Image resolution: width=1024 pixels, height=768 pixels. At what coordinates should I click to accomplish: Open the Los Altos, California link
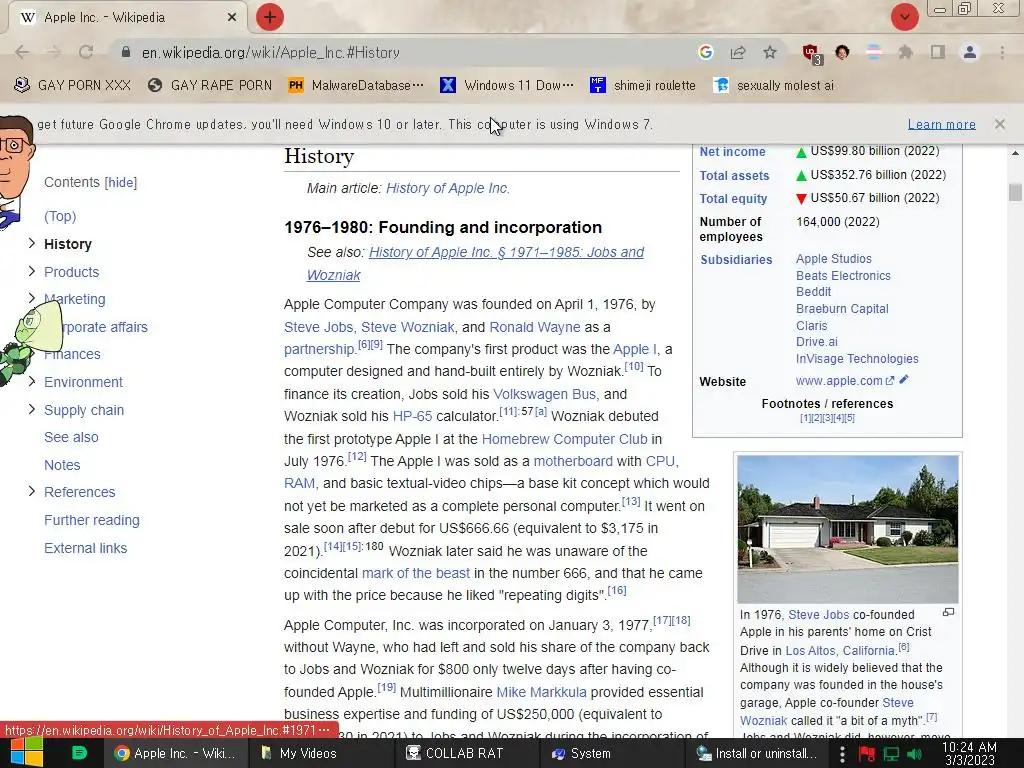tap(840, 651)
